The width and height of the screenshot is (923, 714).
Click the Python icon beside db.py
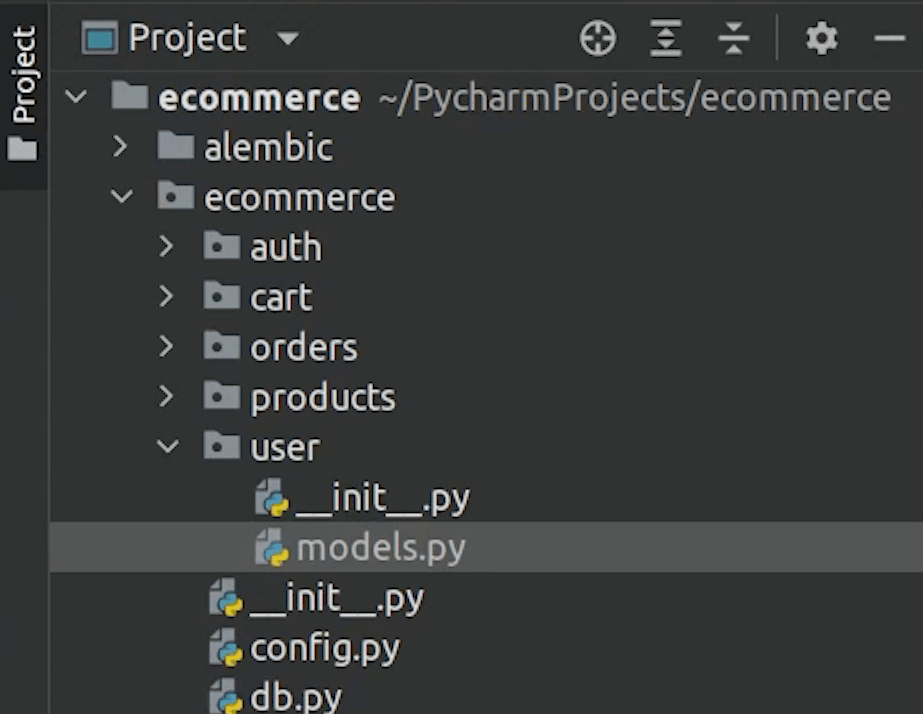(x=225, y=697)
